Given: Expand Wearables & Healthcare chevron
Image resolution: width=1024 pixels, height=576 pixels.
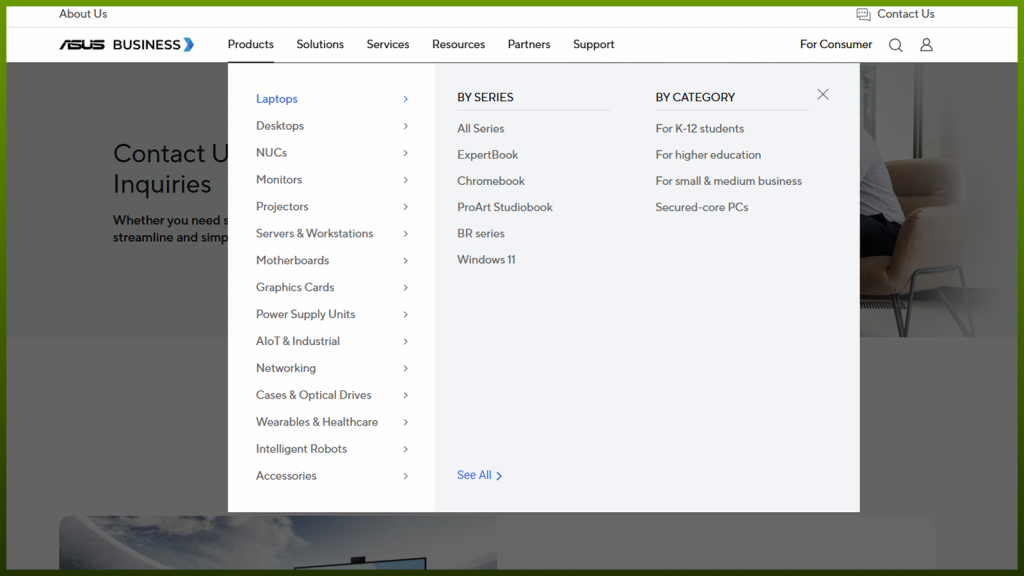Looking at the screenshot, I should tap(406, 423).
